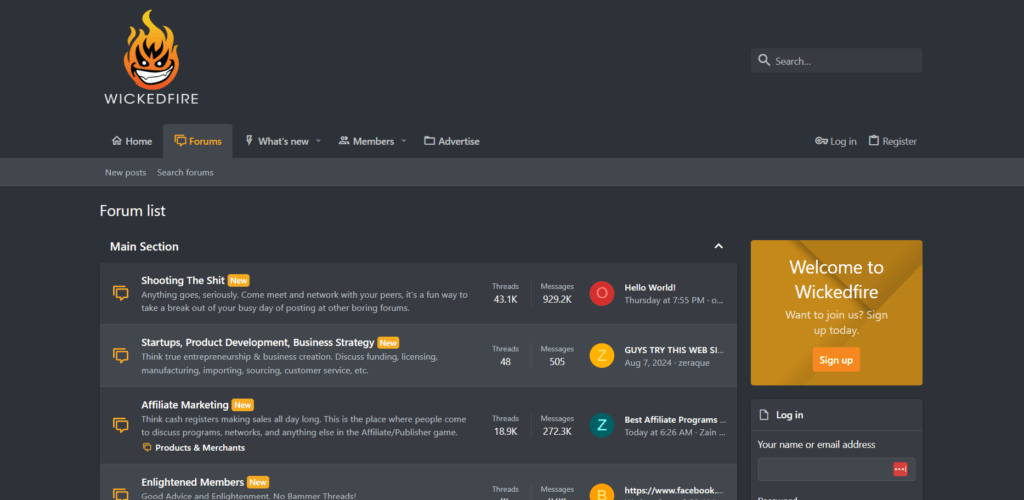Click the teal Z user avatar
Image resolution: width=1024 pixels, height=500 pixels.
602,426
